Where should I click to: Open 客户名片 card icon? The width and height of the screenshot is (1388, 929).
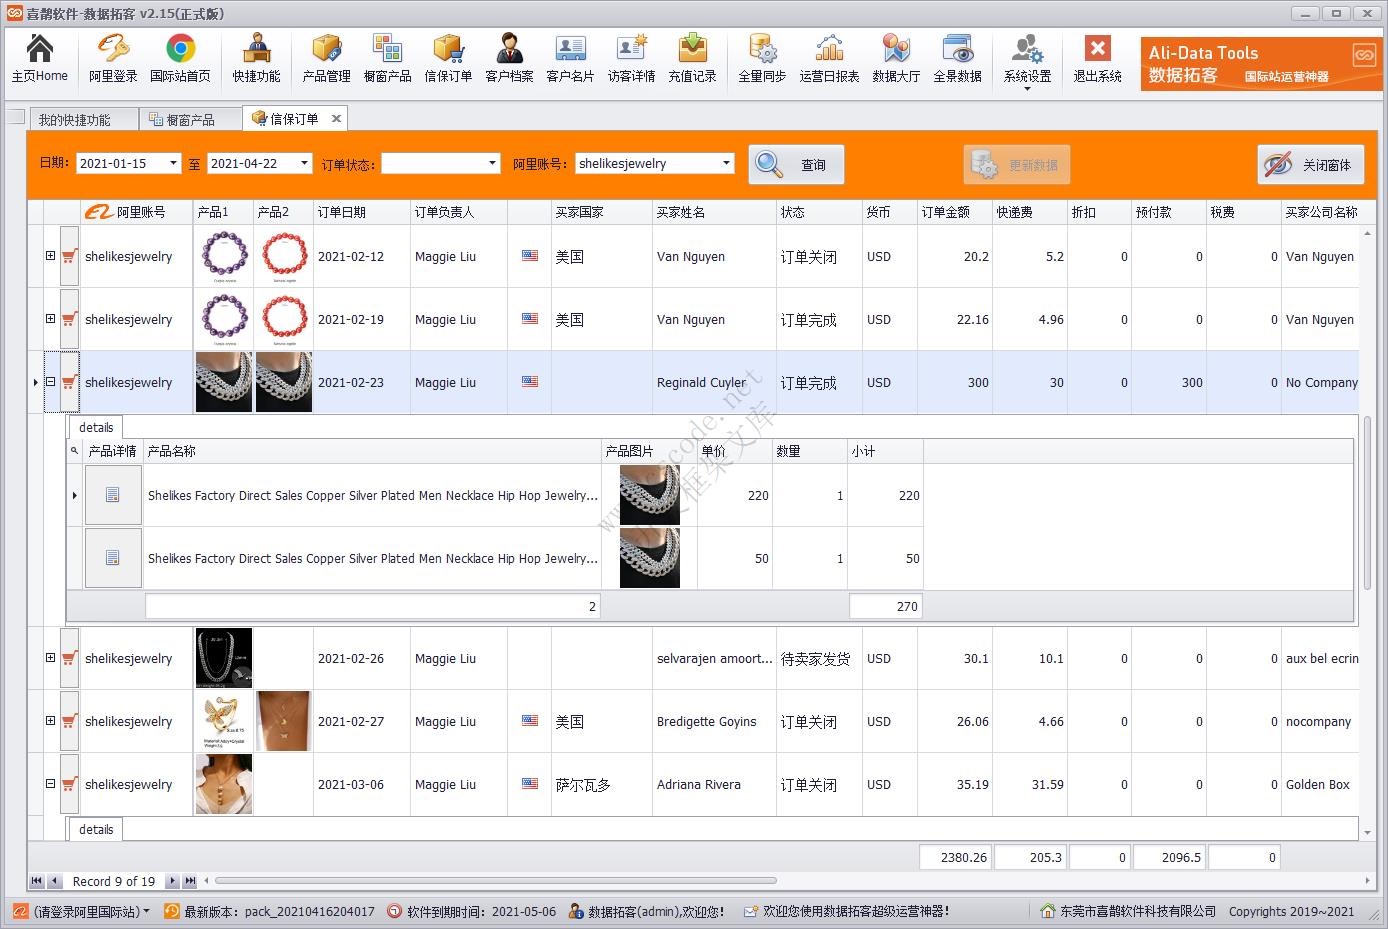[x=570, y=58]
